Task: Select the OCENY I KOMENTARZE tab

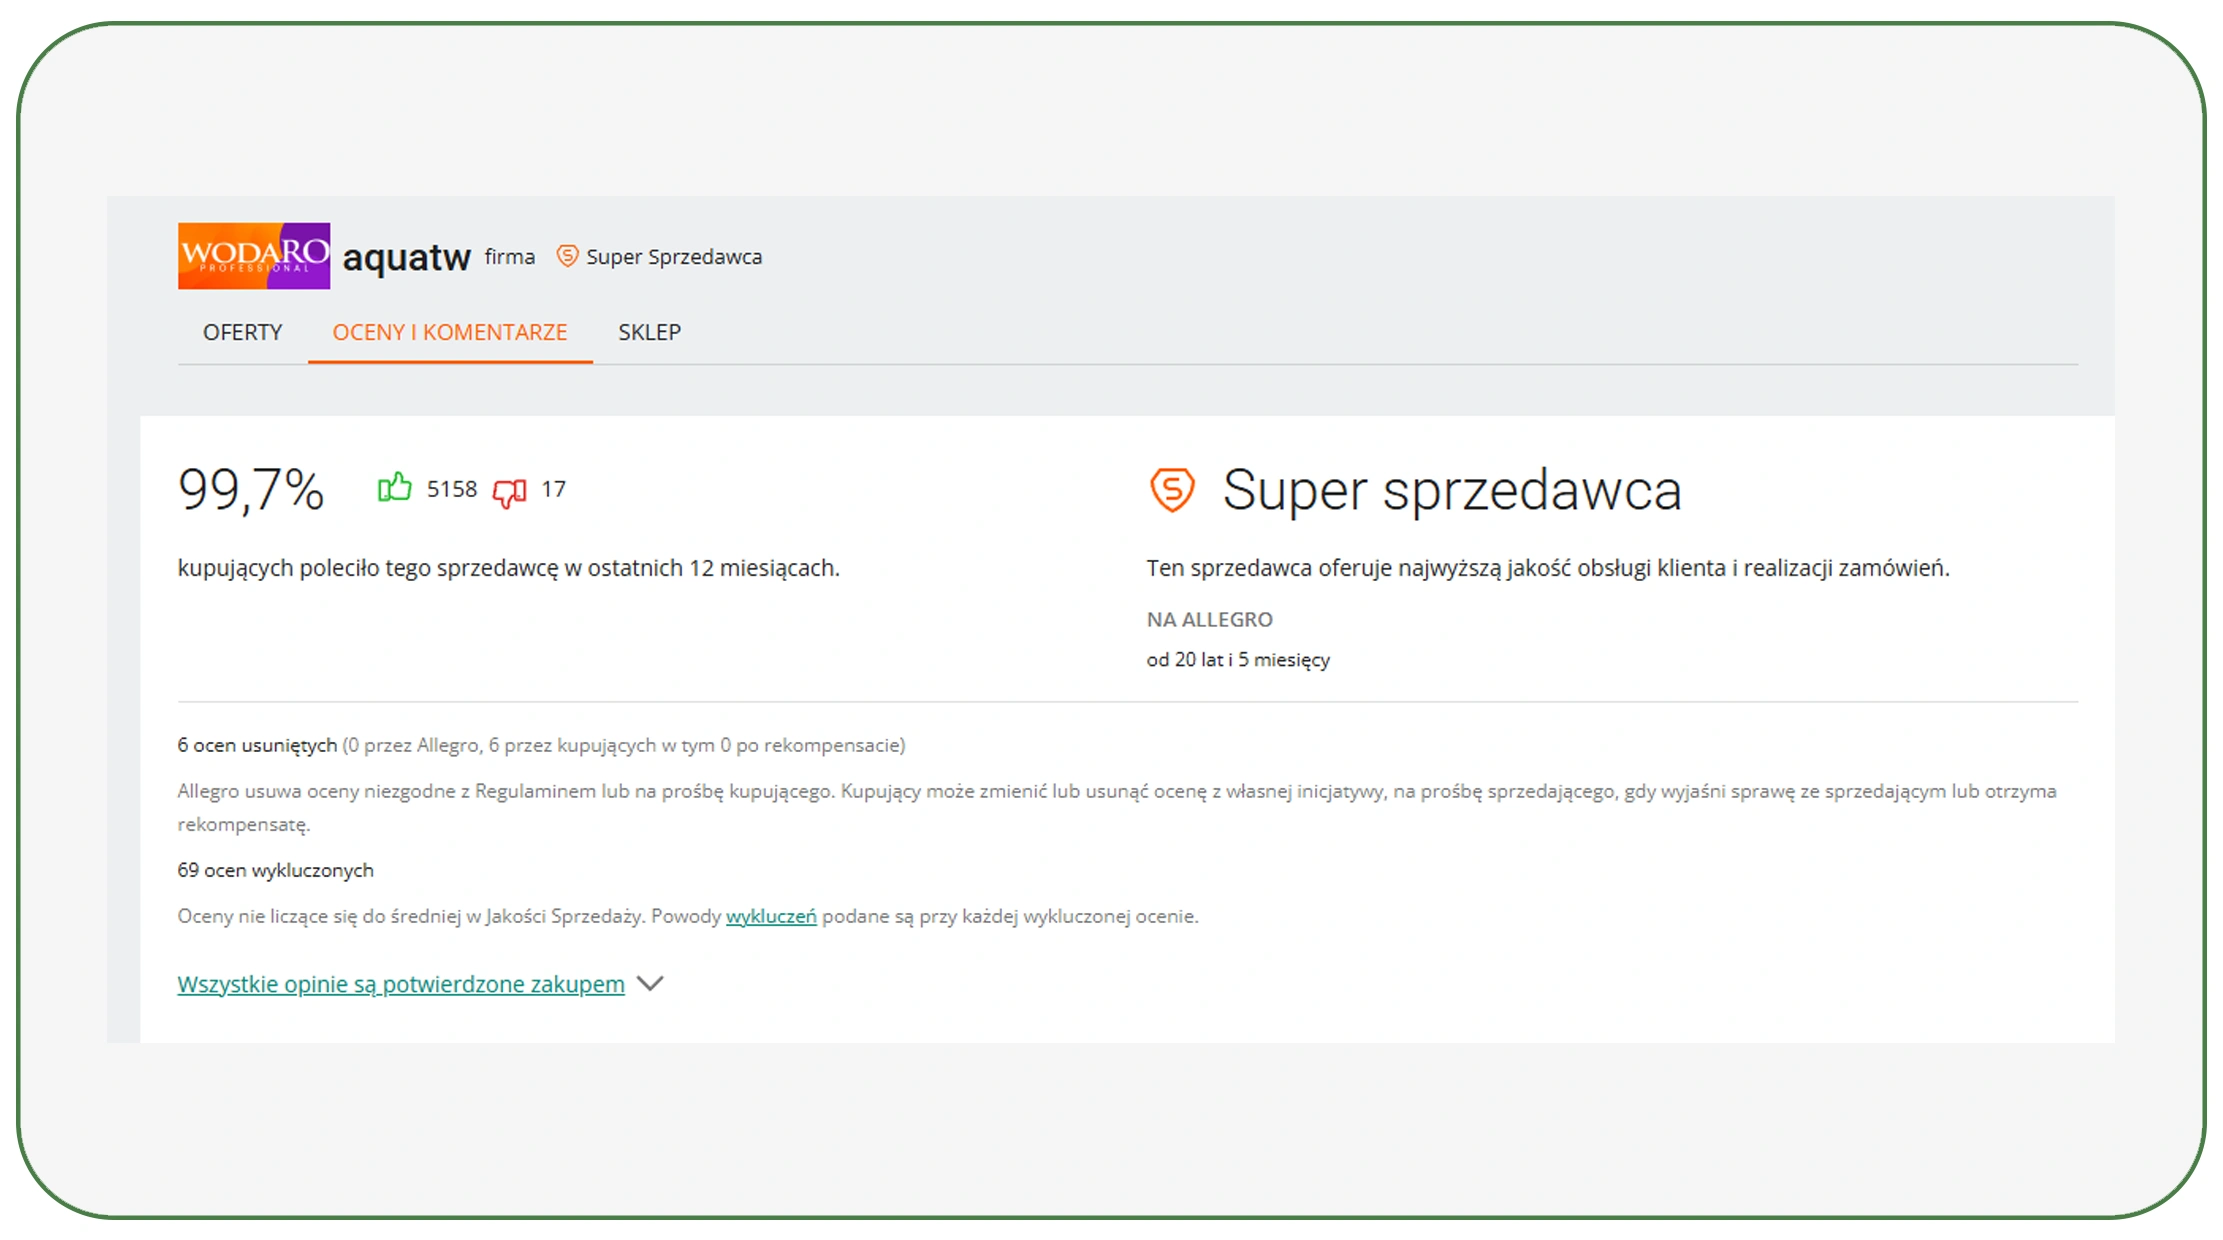Action: pos(450,332)
